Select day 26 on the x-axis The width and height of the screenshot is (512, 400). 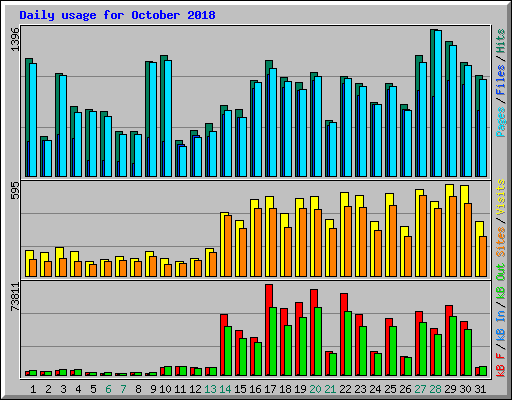(405, 389)
